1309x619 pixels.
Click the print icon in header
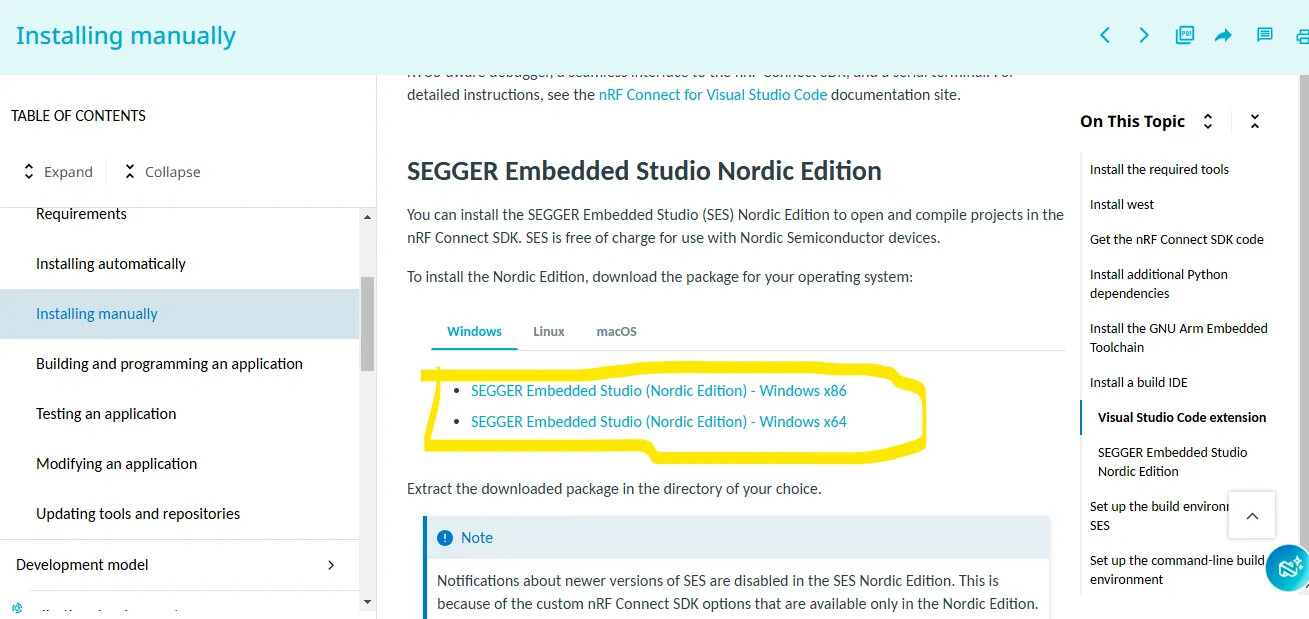coord(1302,36)
